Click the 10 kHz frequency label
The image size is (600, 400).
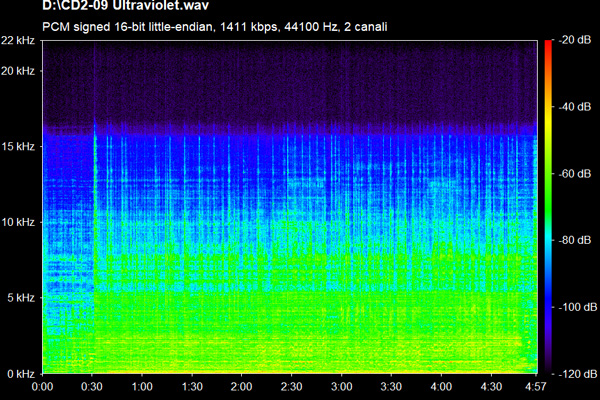point(18,222)
